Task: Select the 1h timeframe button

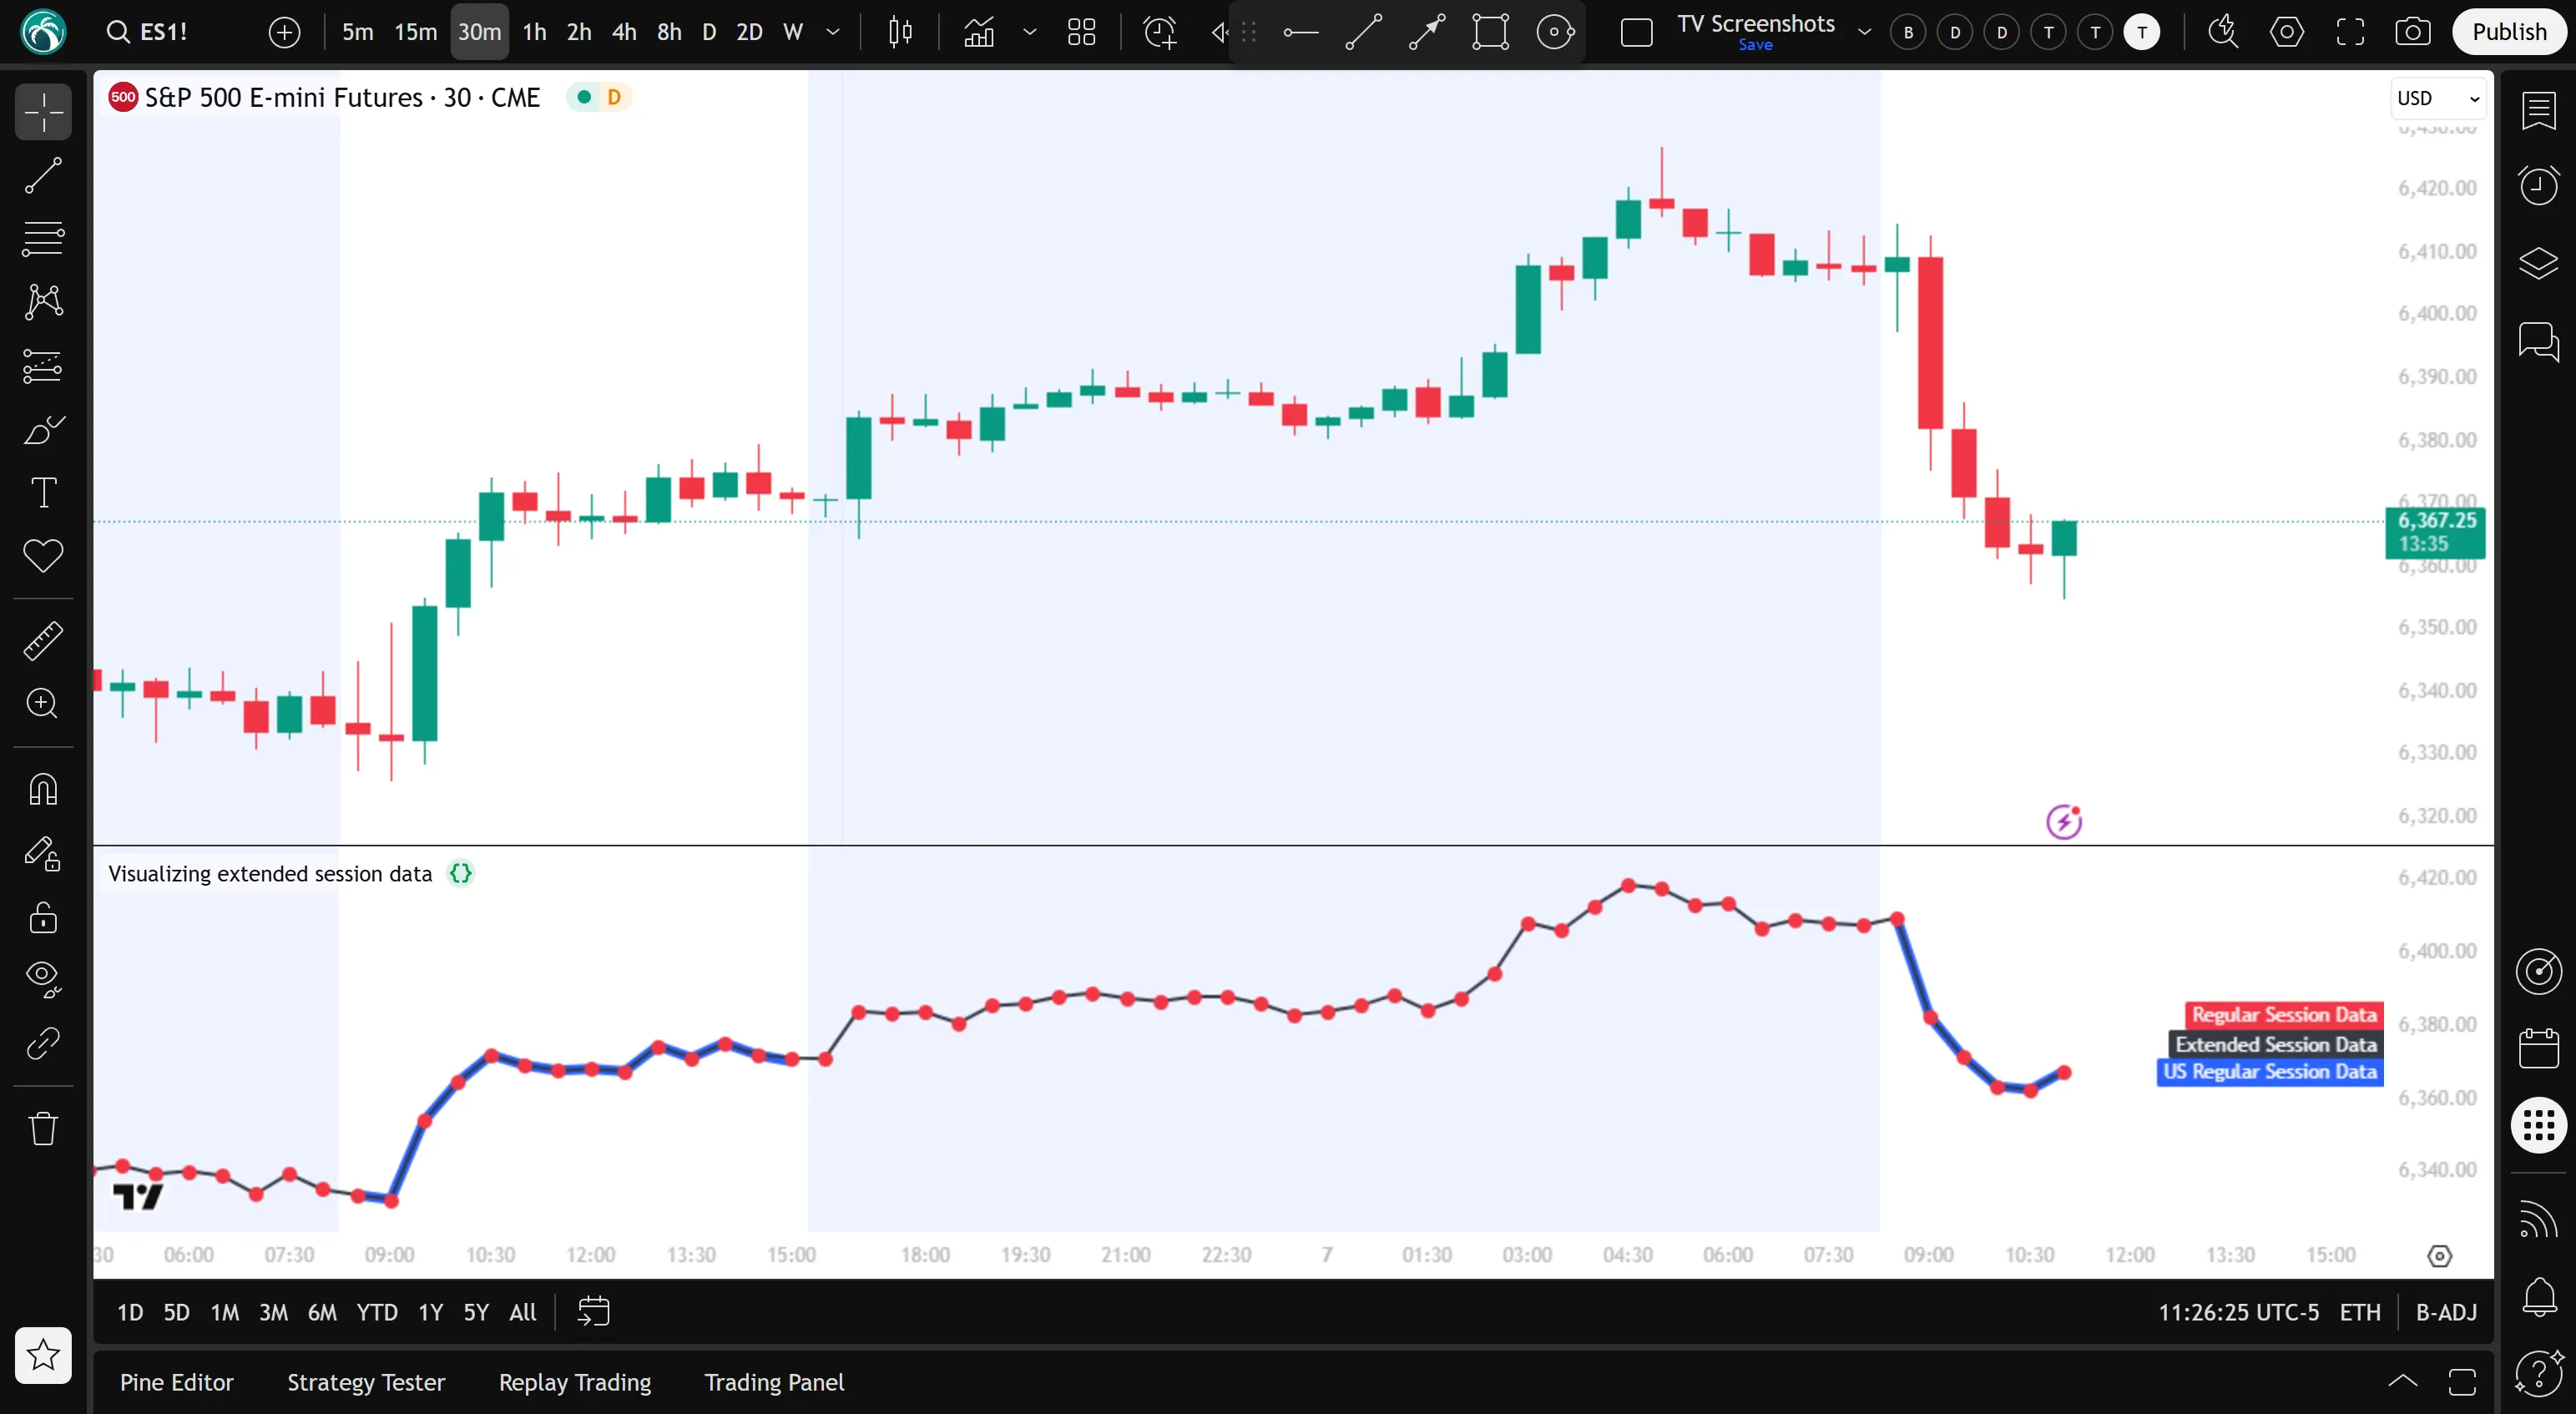Action: point(534,32)
